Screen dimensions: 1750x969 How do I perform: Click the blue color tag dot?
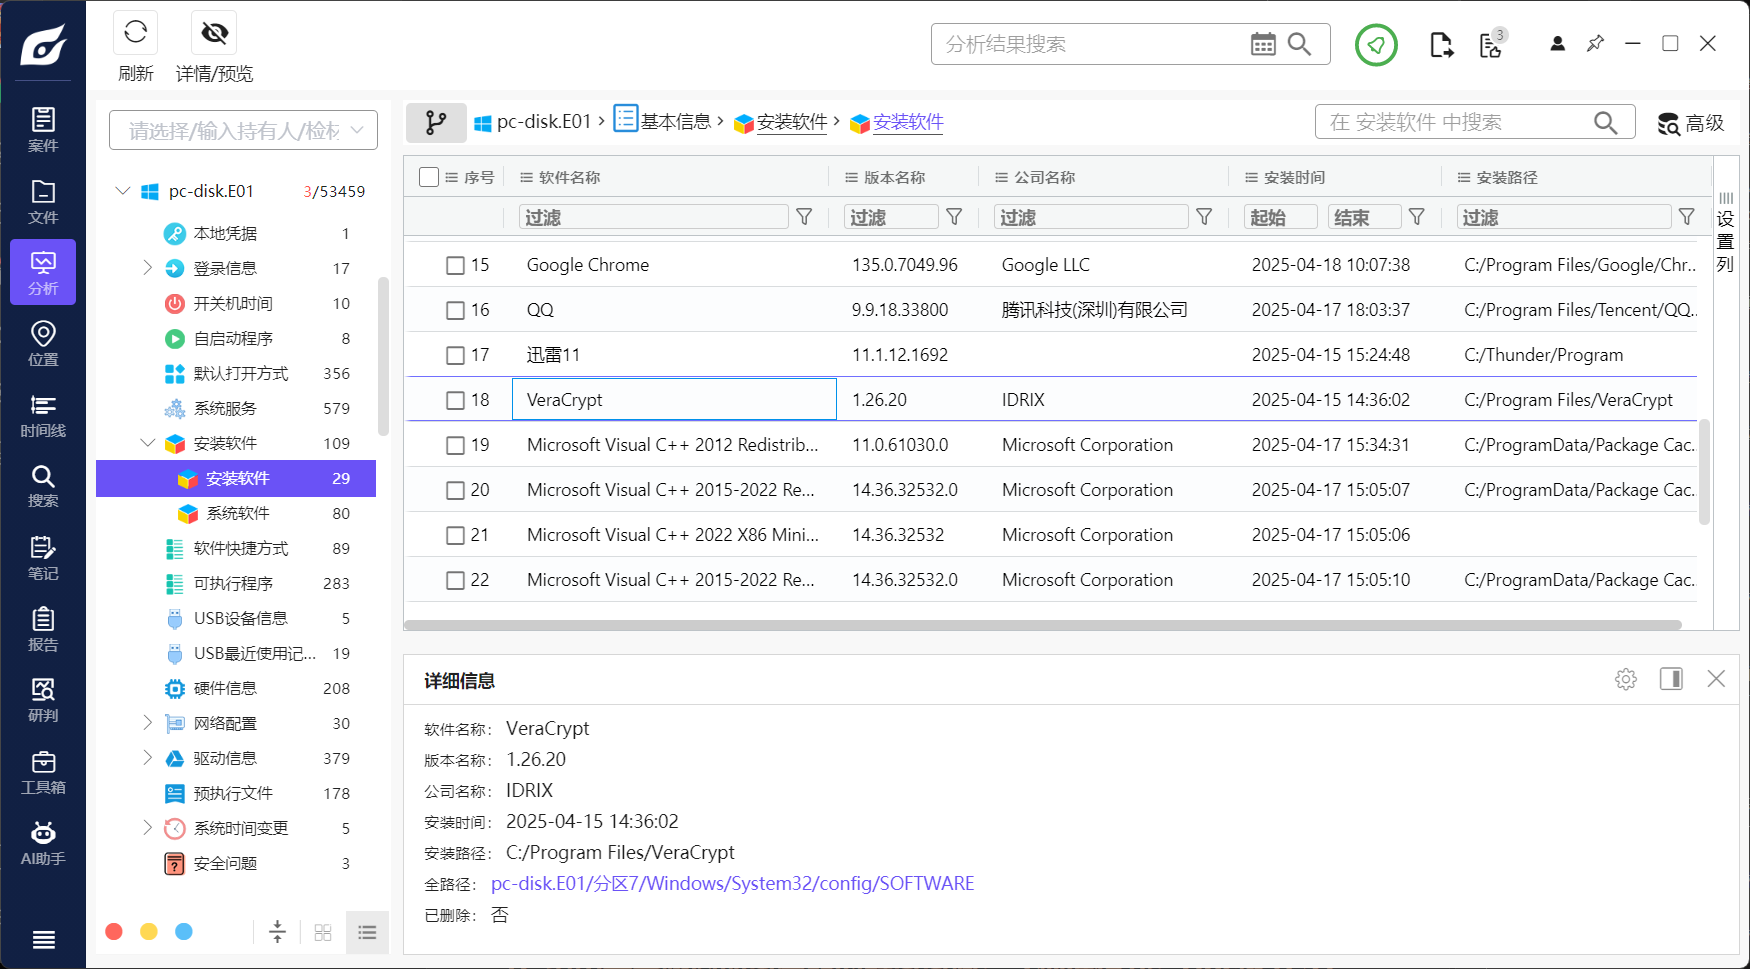[184, 932]
